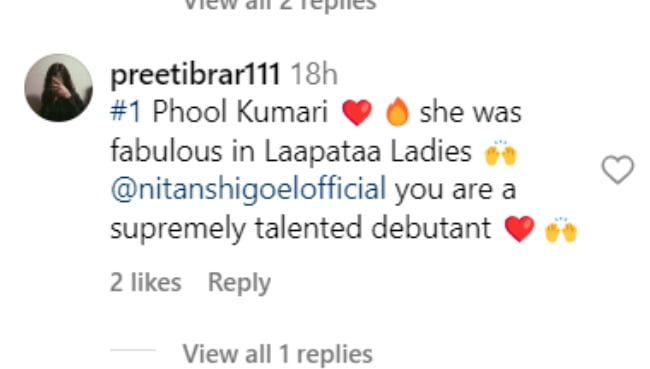Click the Laapataa Ladies text
This screenshot has height=369, width=650.
click(x=368, y=151)
